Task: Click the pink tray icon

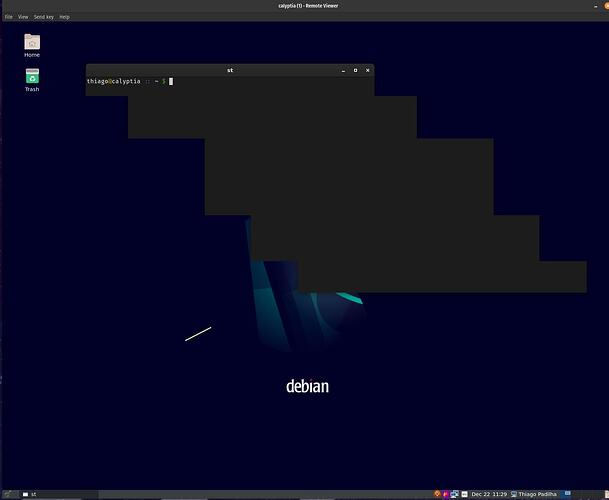Action: [x=446, y=494]
